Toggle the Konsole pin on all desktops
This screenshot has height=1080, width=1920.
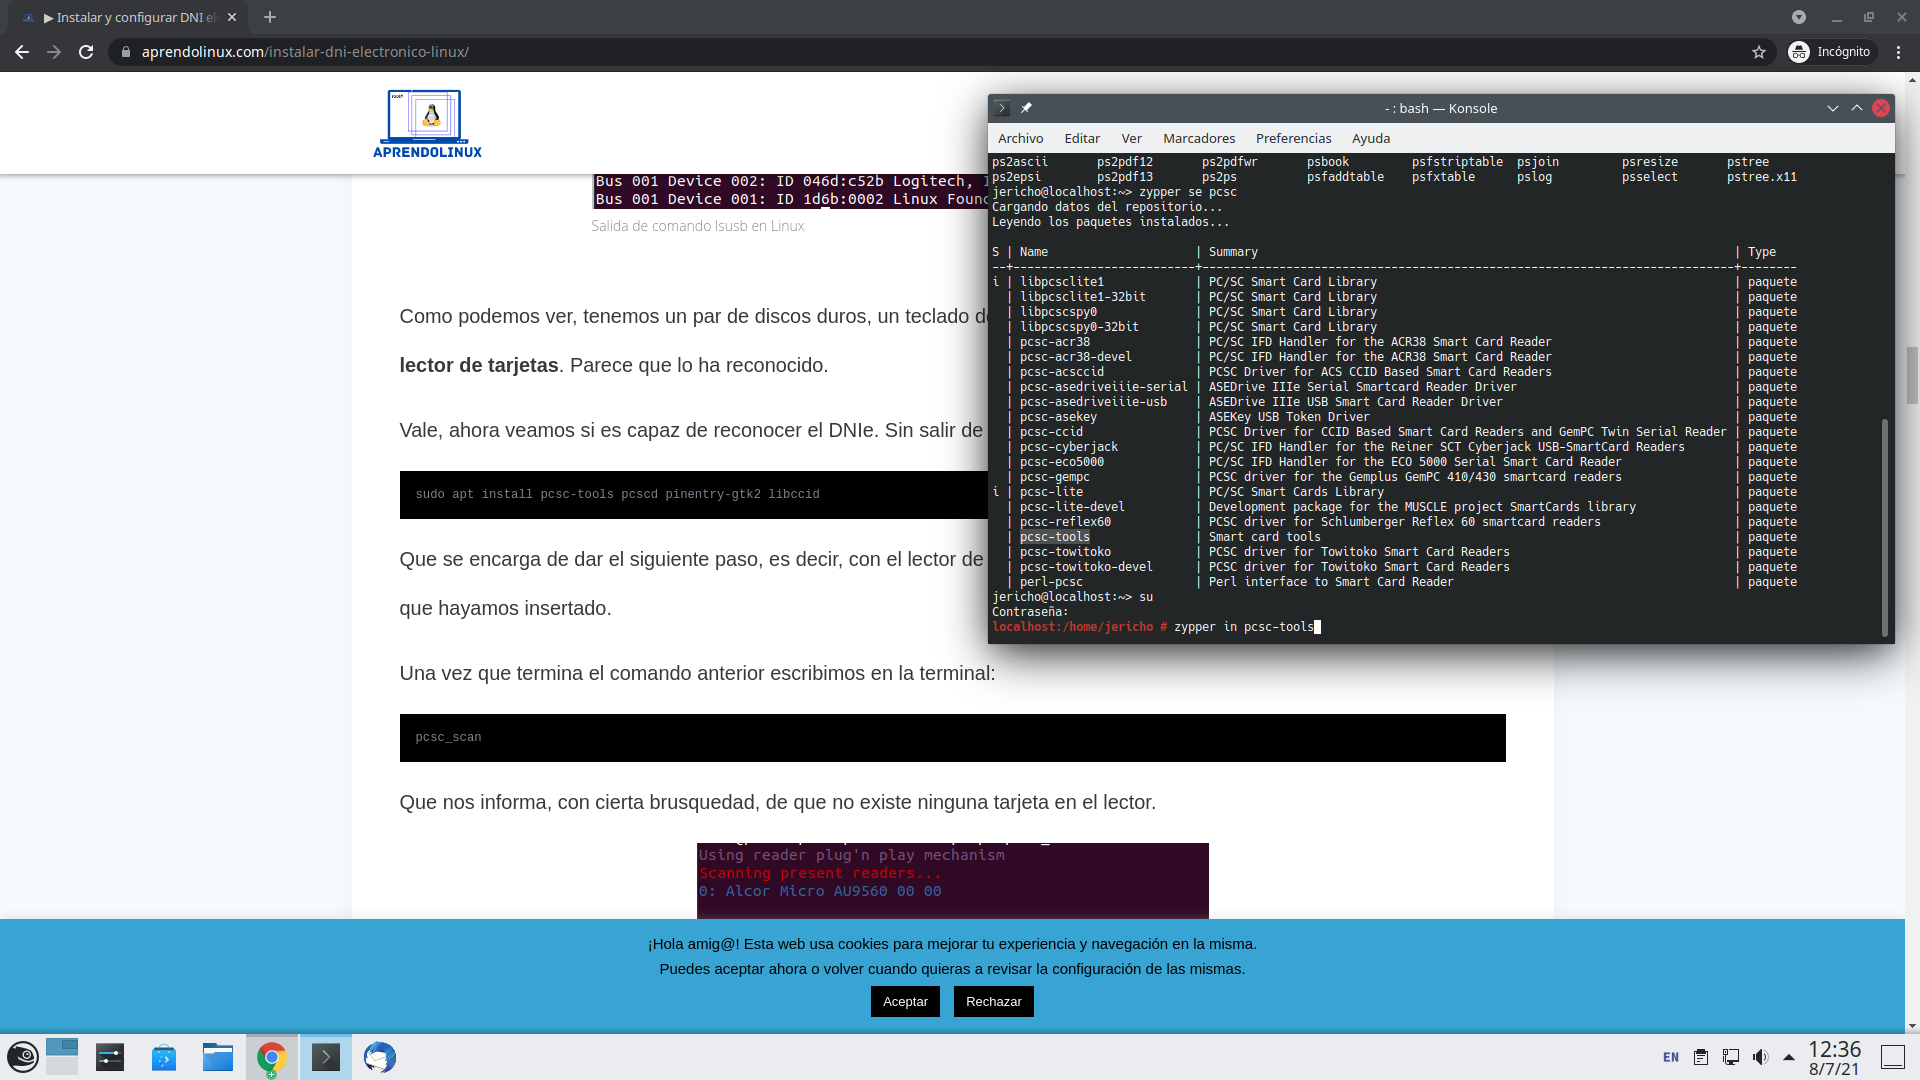click(1026, 108)
